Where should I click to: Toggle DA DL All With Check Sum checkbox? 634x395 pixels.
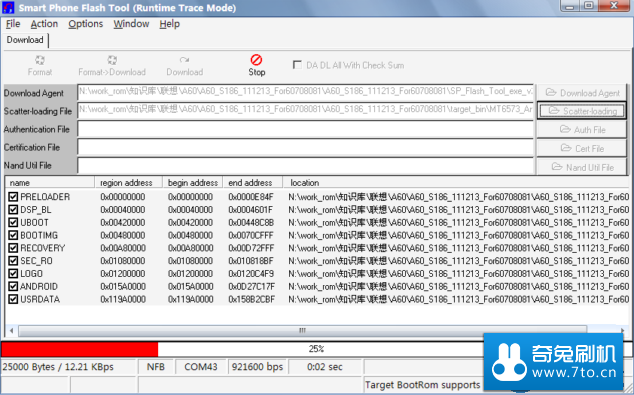tap(297, 65)
